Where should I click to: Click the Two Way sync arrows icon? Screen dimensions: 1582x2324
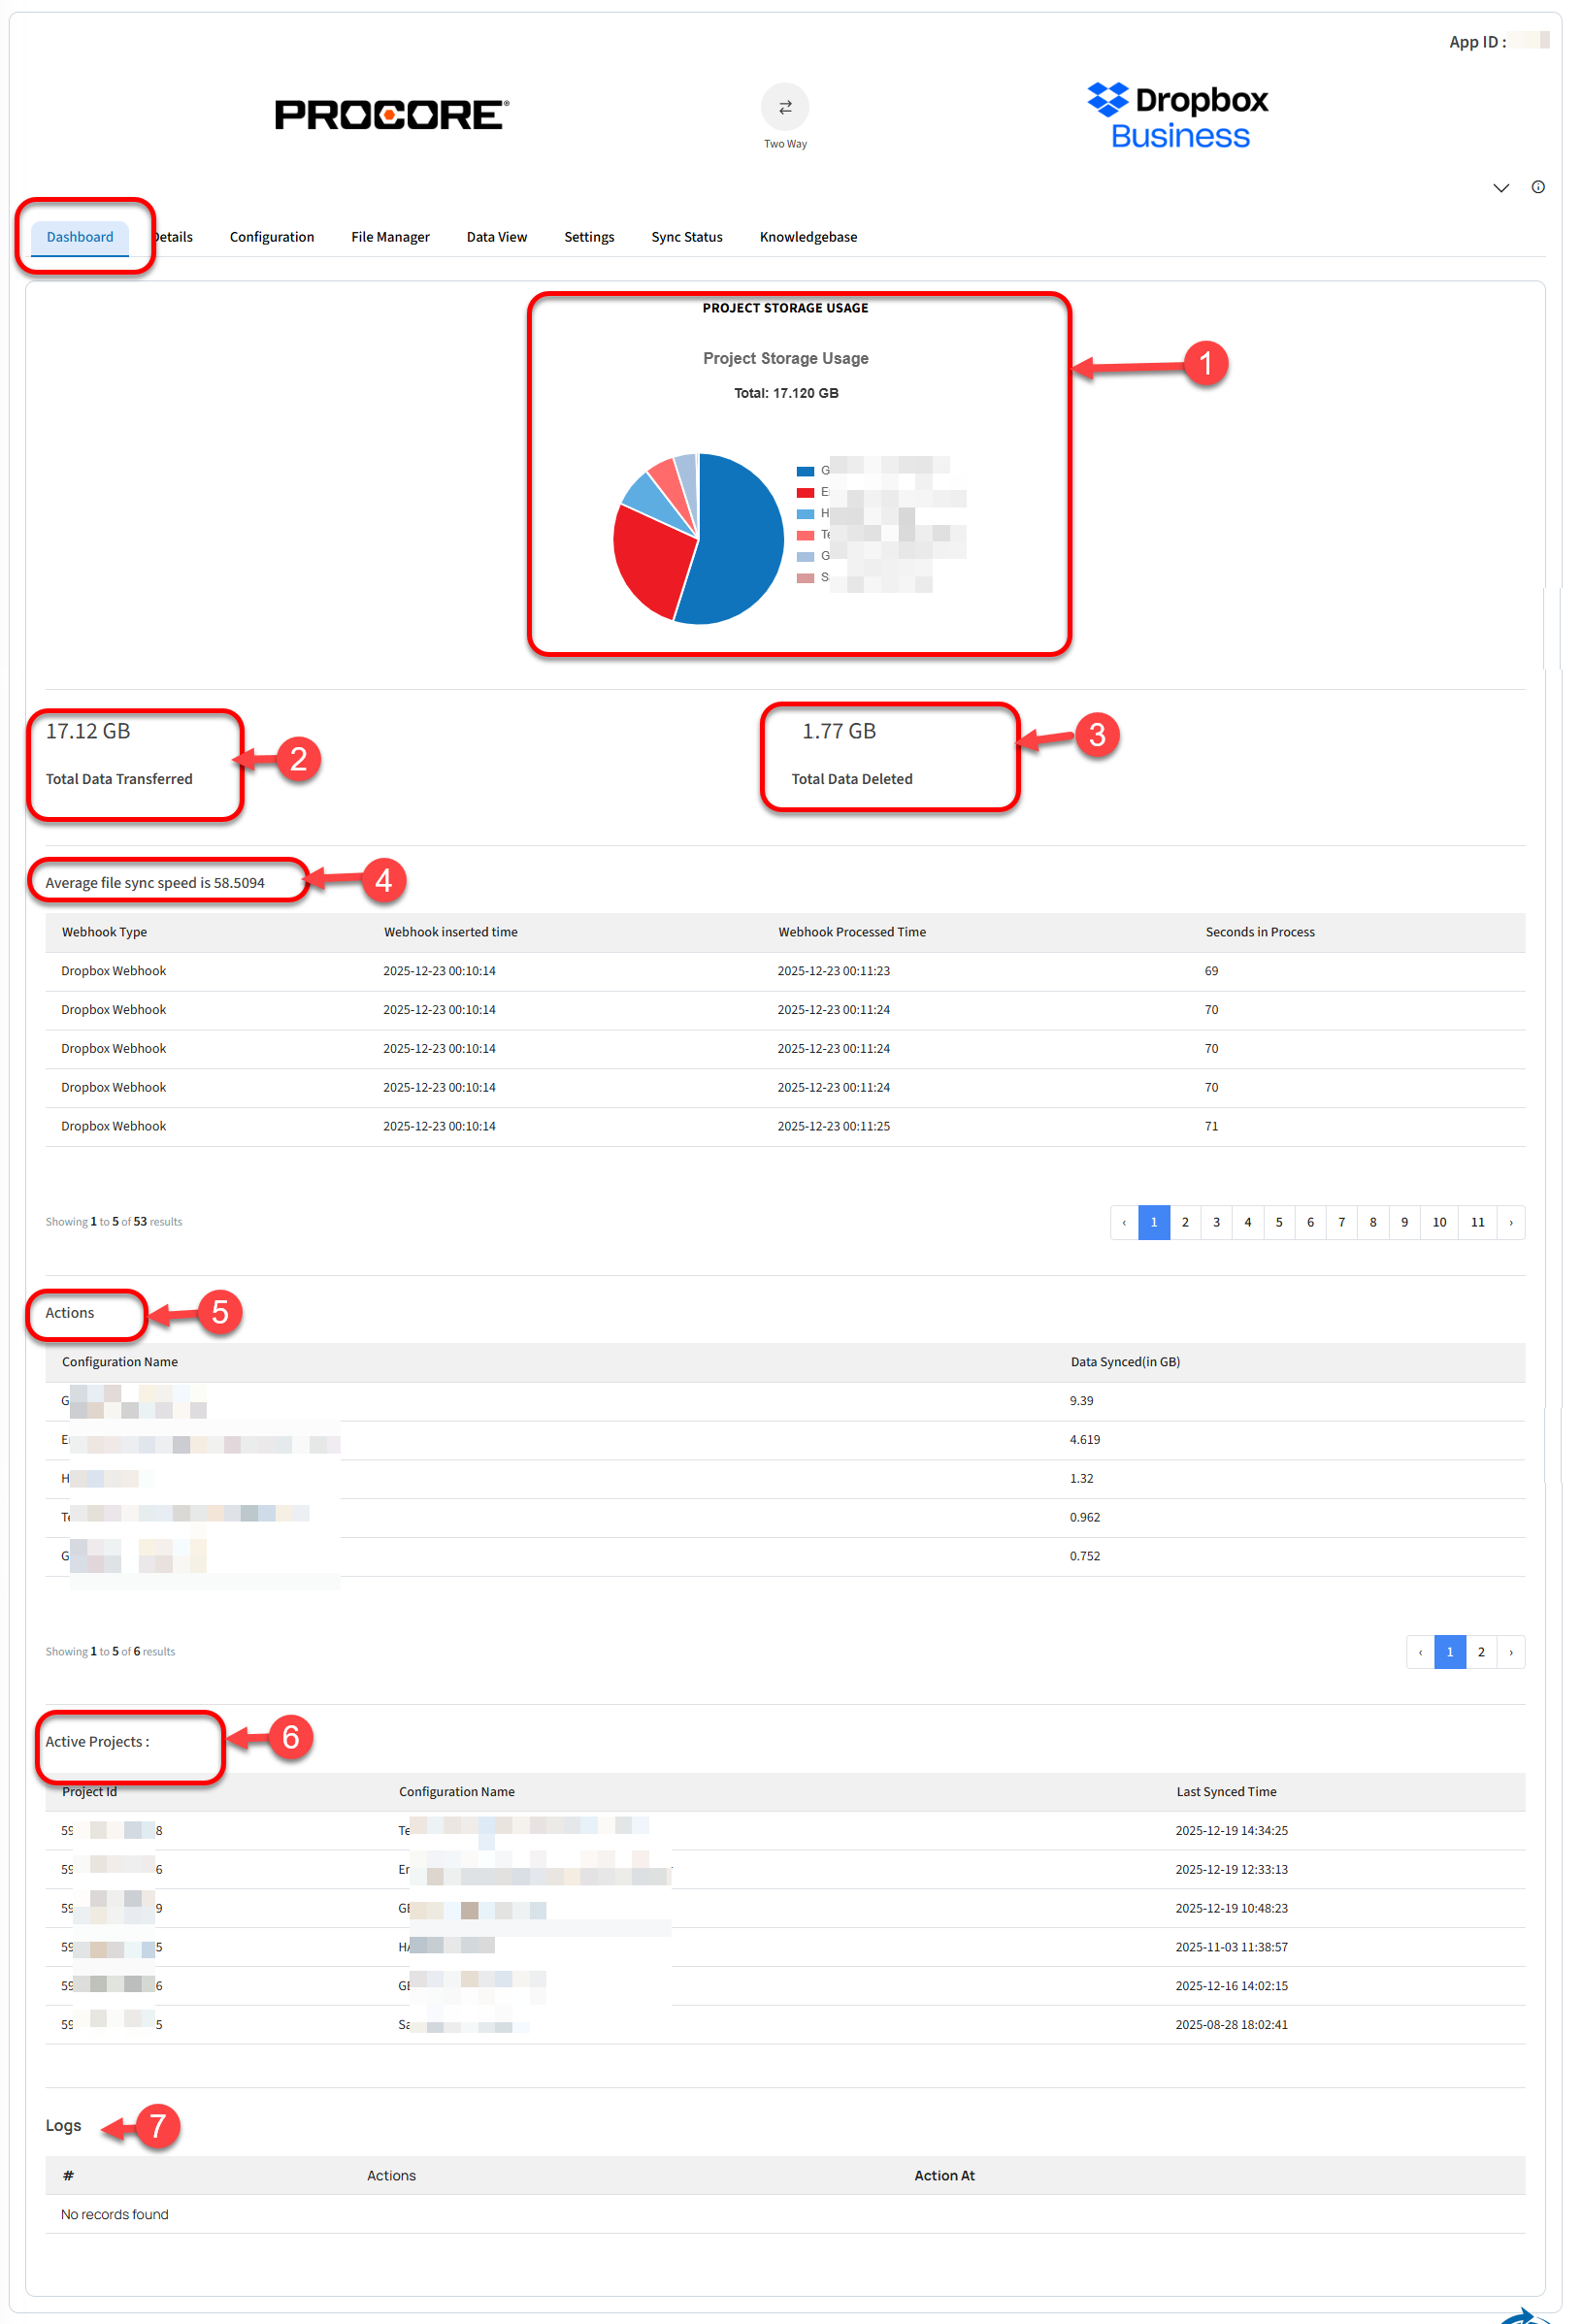click(x=785, y=107)
